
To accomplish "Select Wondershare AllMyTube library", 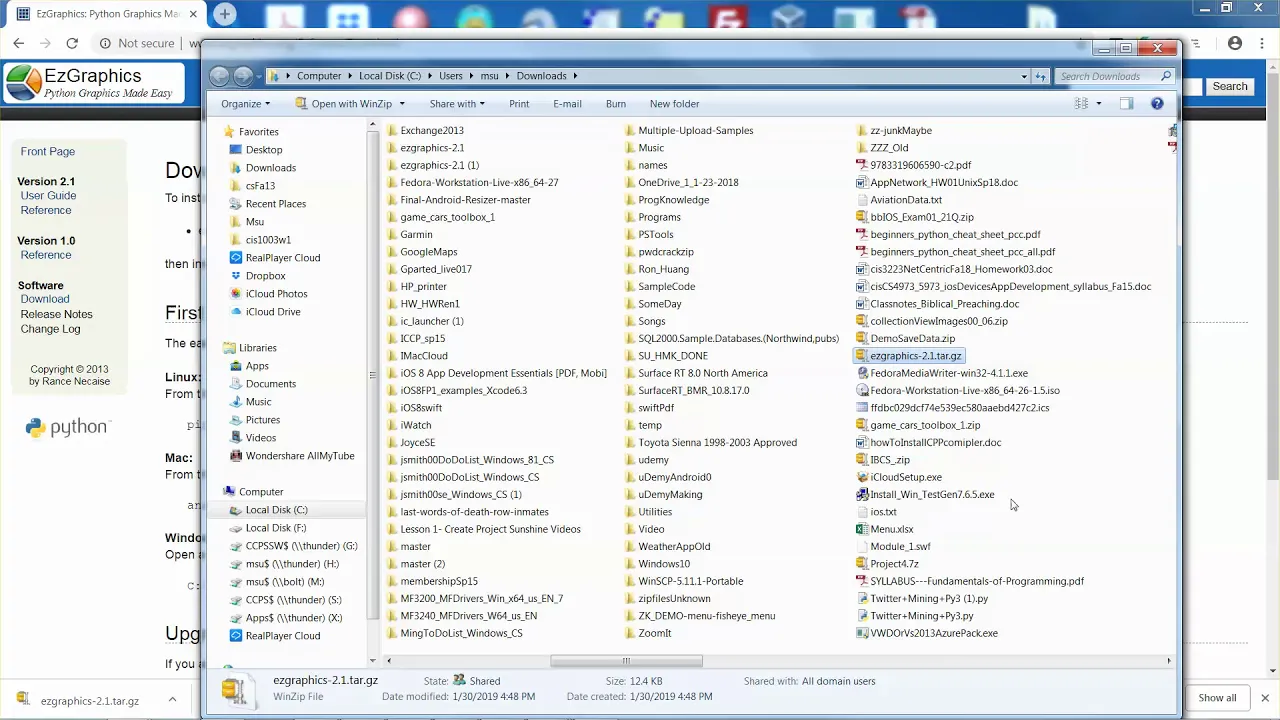I will tap(300, 456).
